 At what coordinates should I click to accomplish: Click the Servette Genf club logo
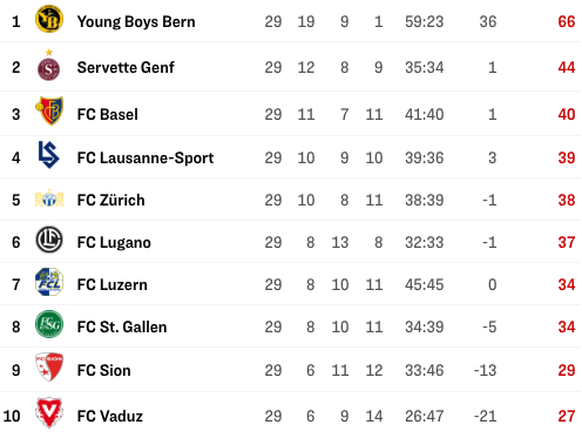click(x=49, y=65)
